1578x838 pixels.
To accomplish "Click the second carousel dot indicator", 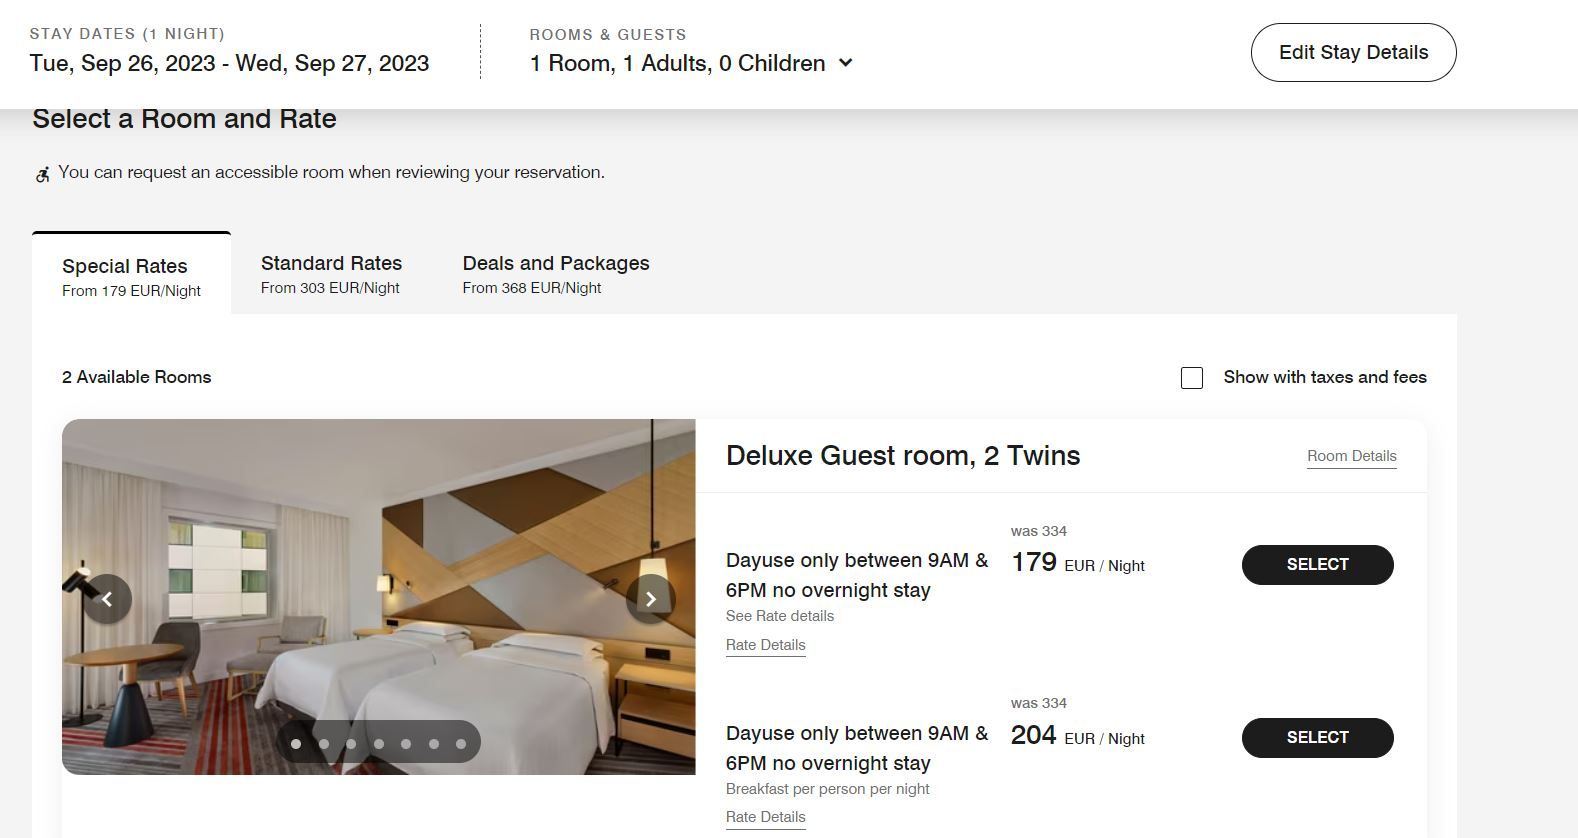I will 323,744.
